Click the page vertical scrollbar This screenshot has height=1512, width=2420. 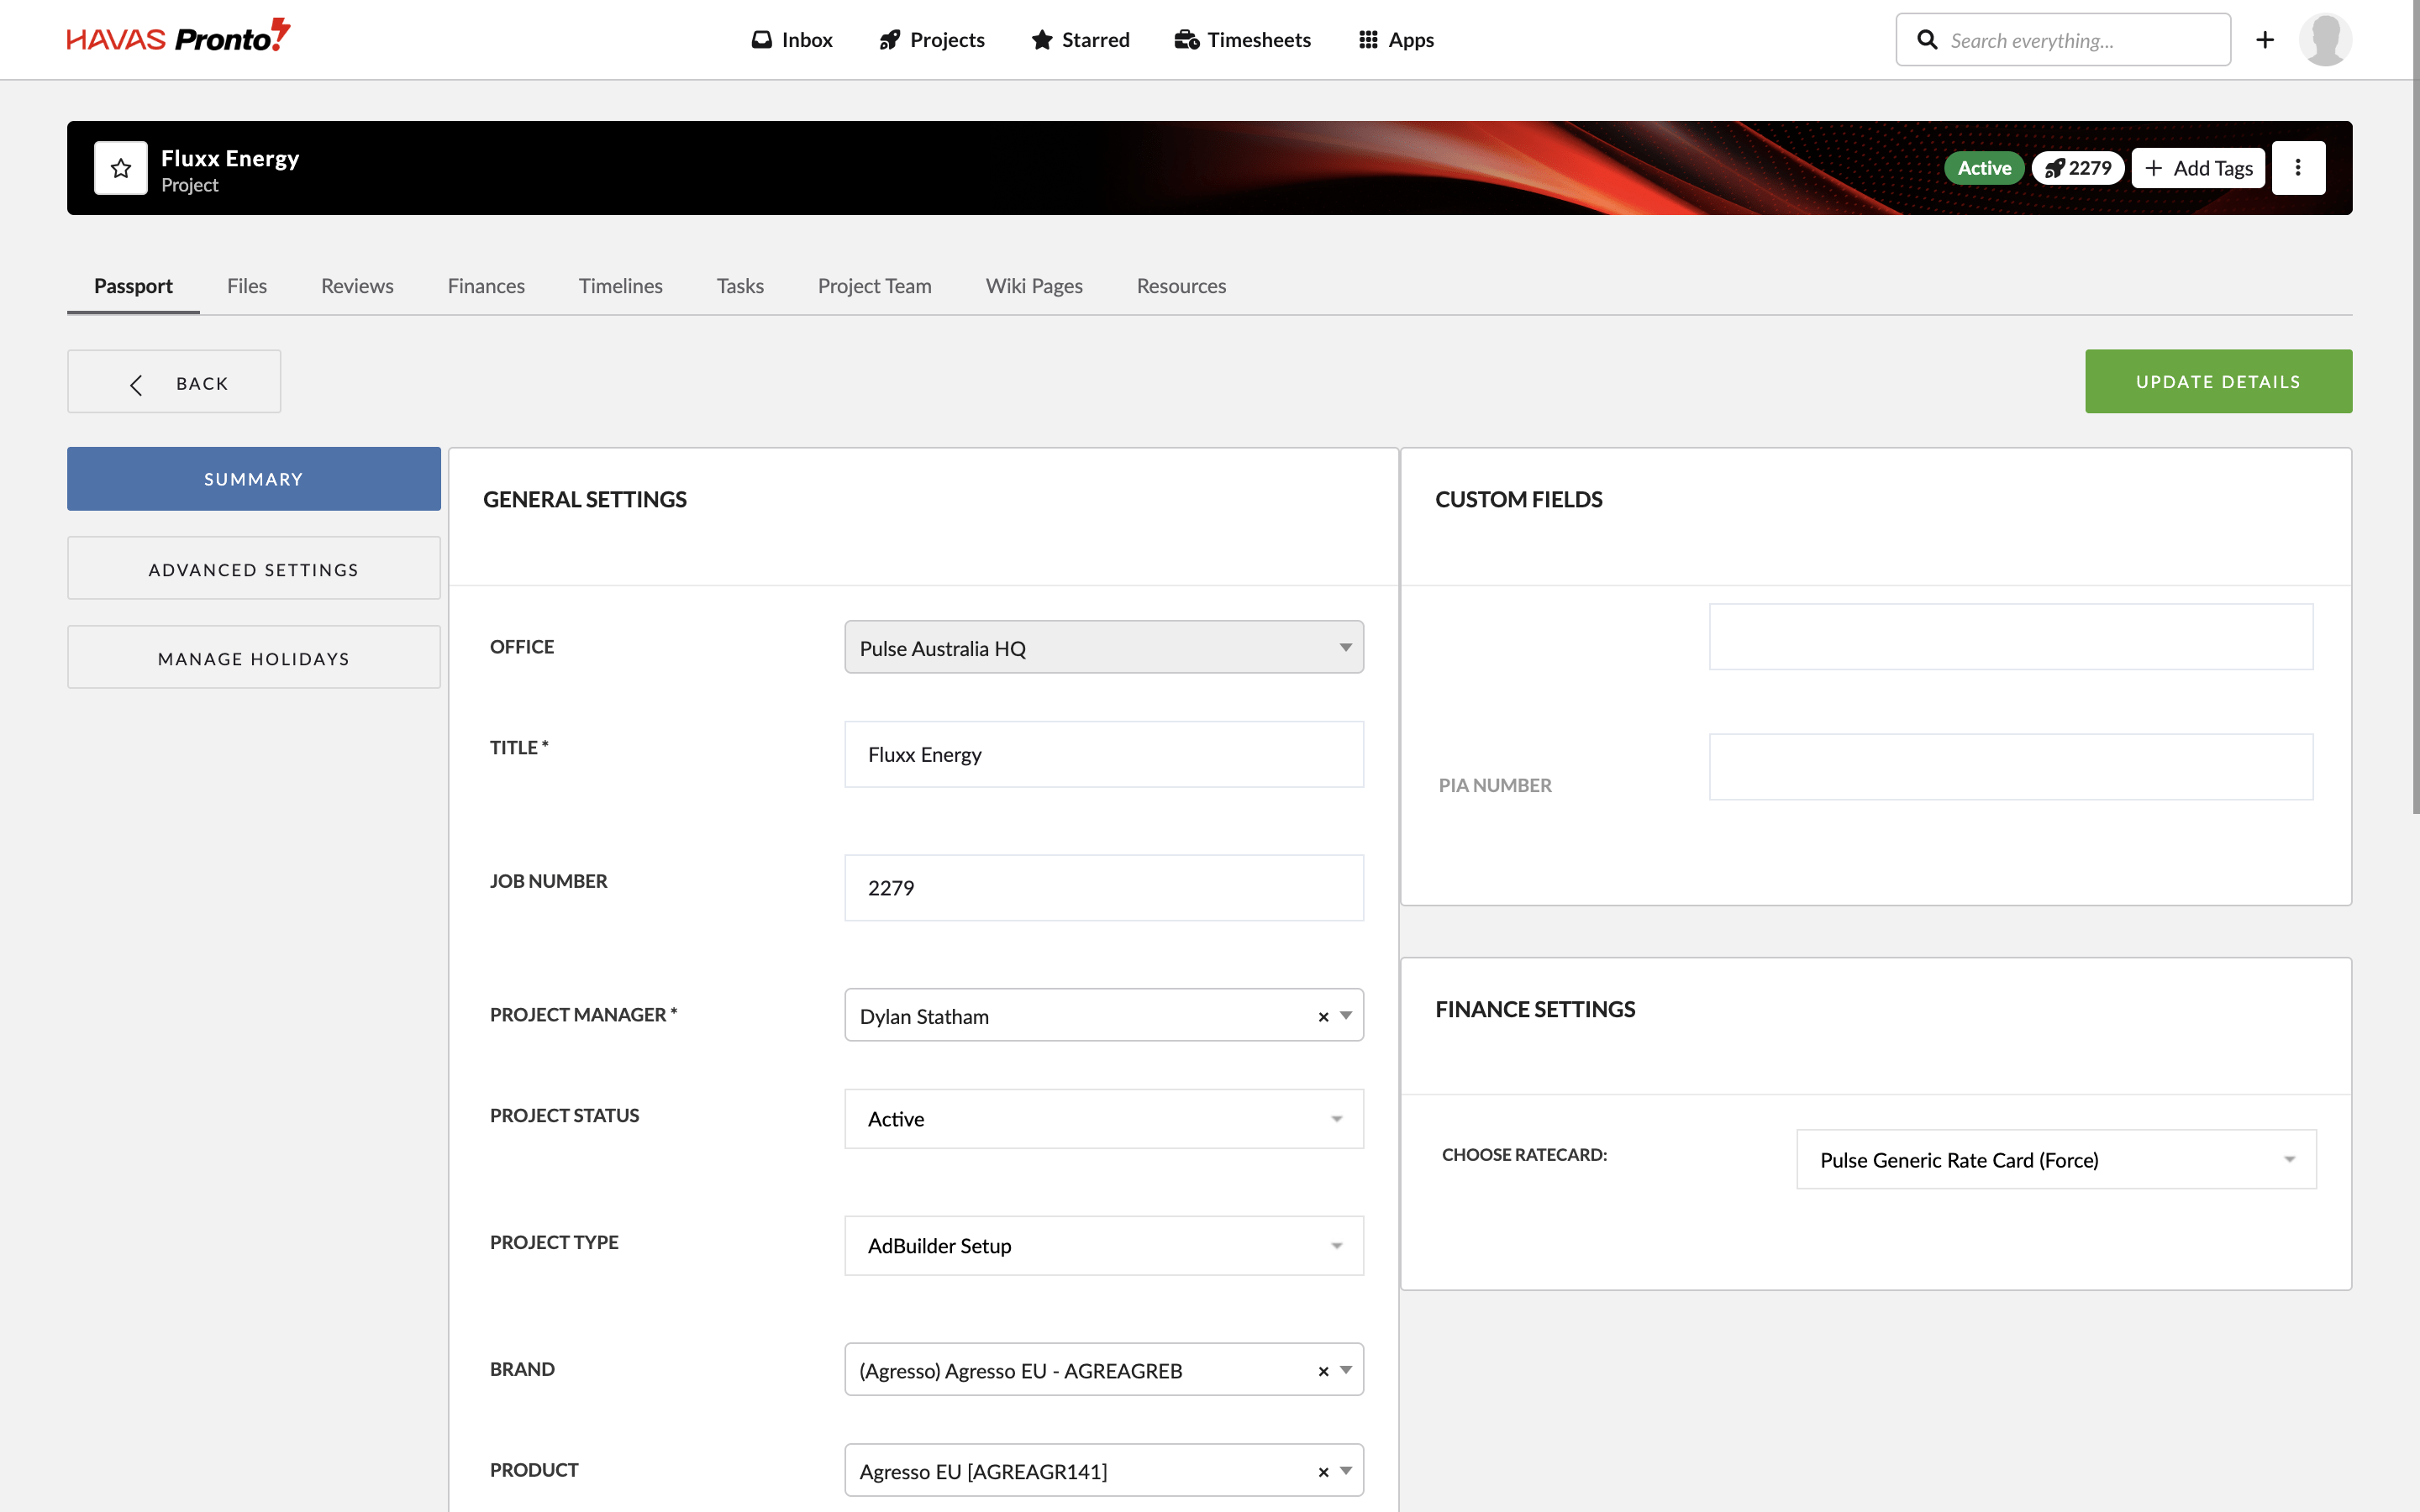(x=2415, y=407)
